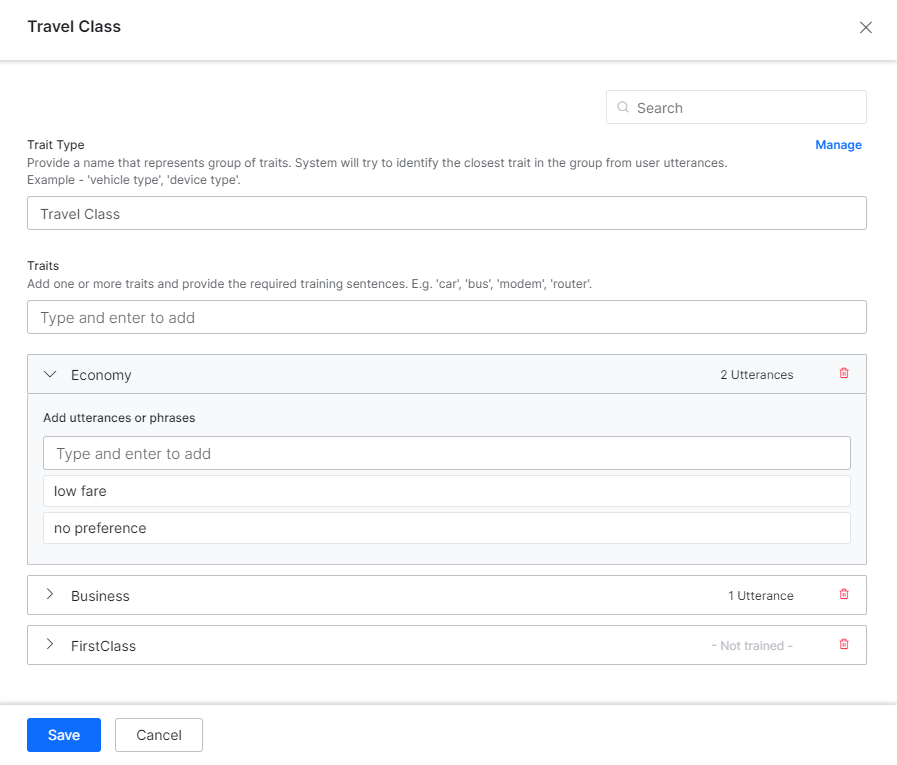The image size is (897, 765).
Task: Expand the FirstClass trait
Action: pos(50,645)
